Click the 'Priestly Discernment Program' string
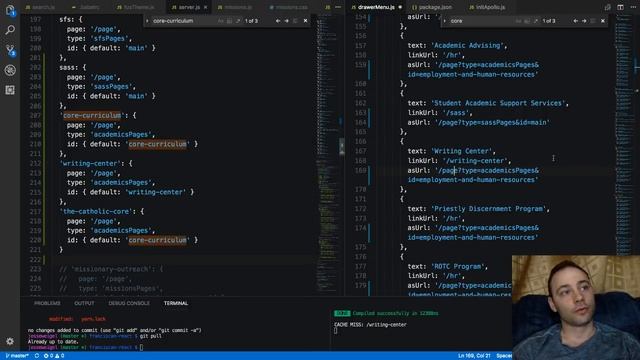The height and width of the screenshot is (360, 640). pos(490,209)
